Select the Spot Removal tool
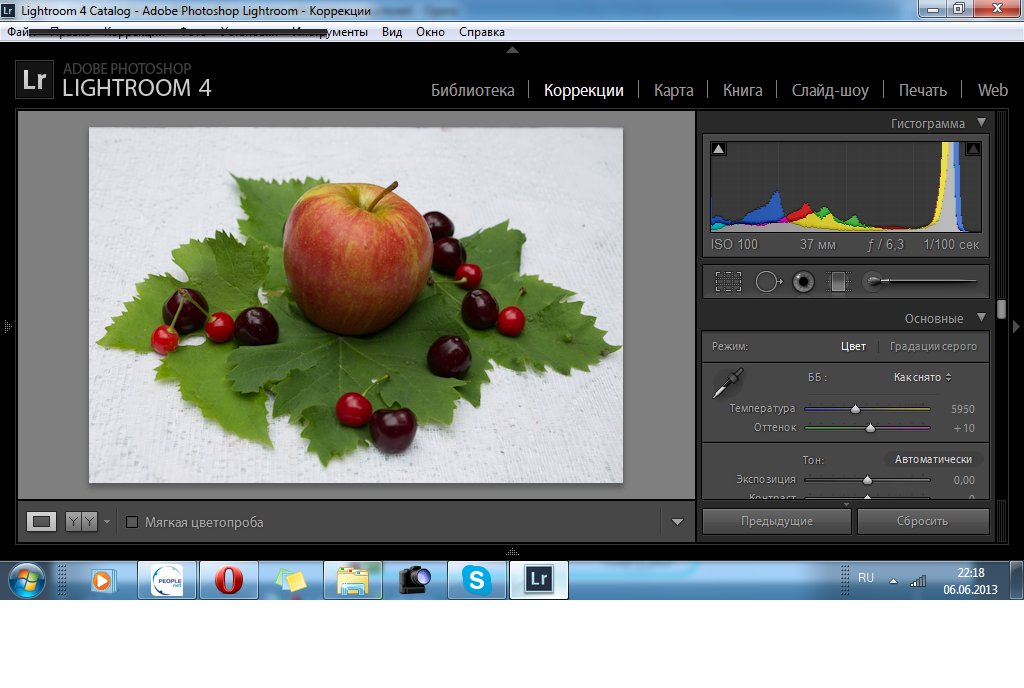This screenshot has height=688, width=1024. (767, 282)
